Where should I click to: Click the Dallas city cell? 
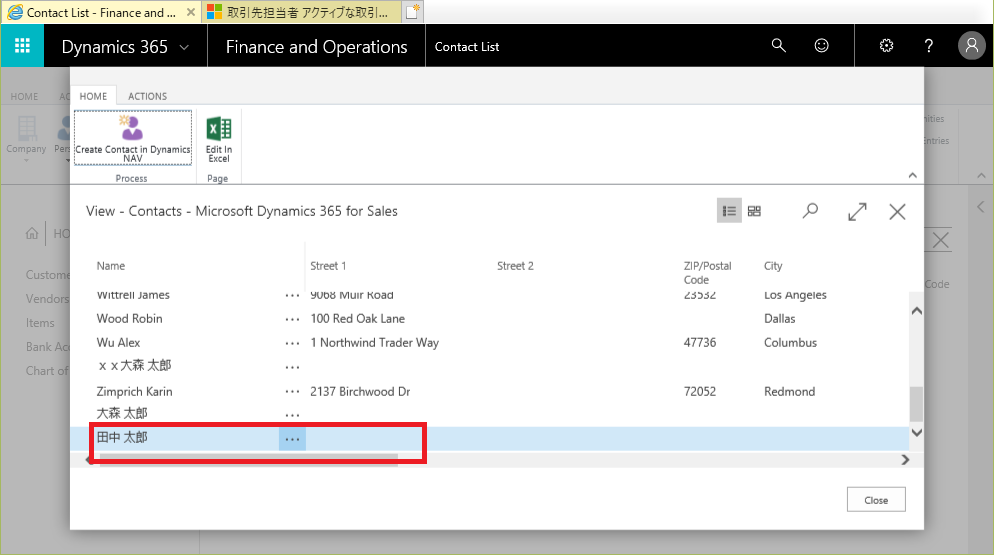[x=780, y=318]
